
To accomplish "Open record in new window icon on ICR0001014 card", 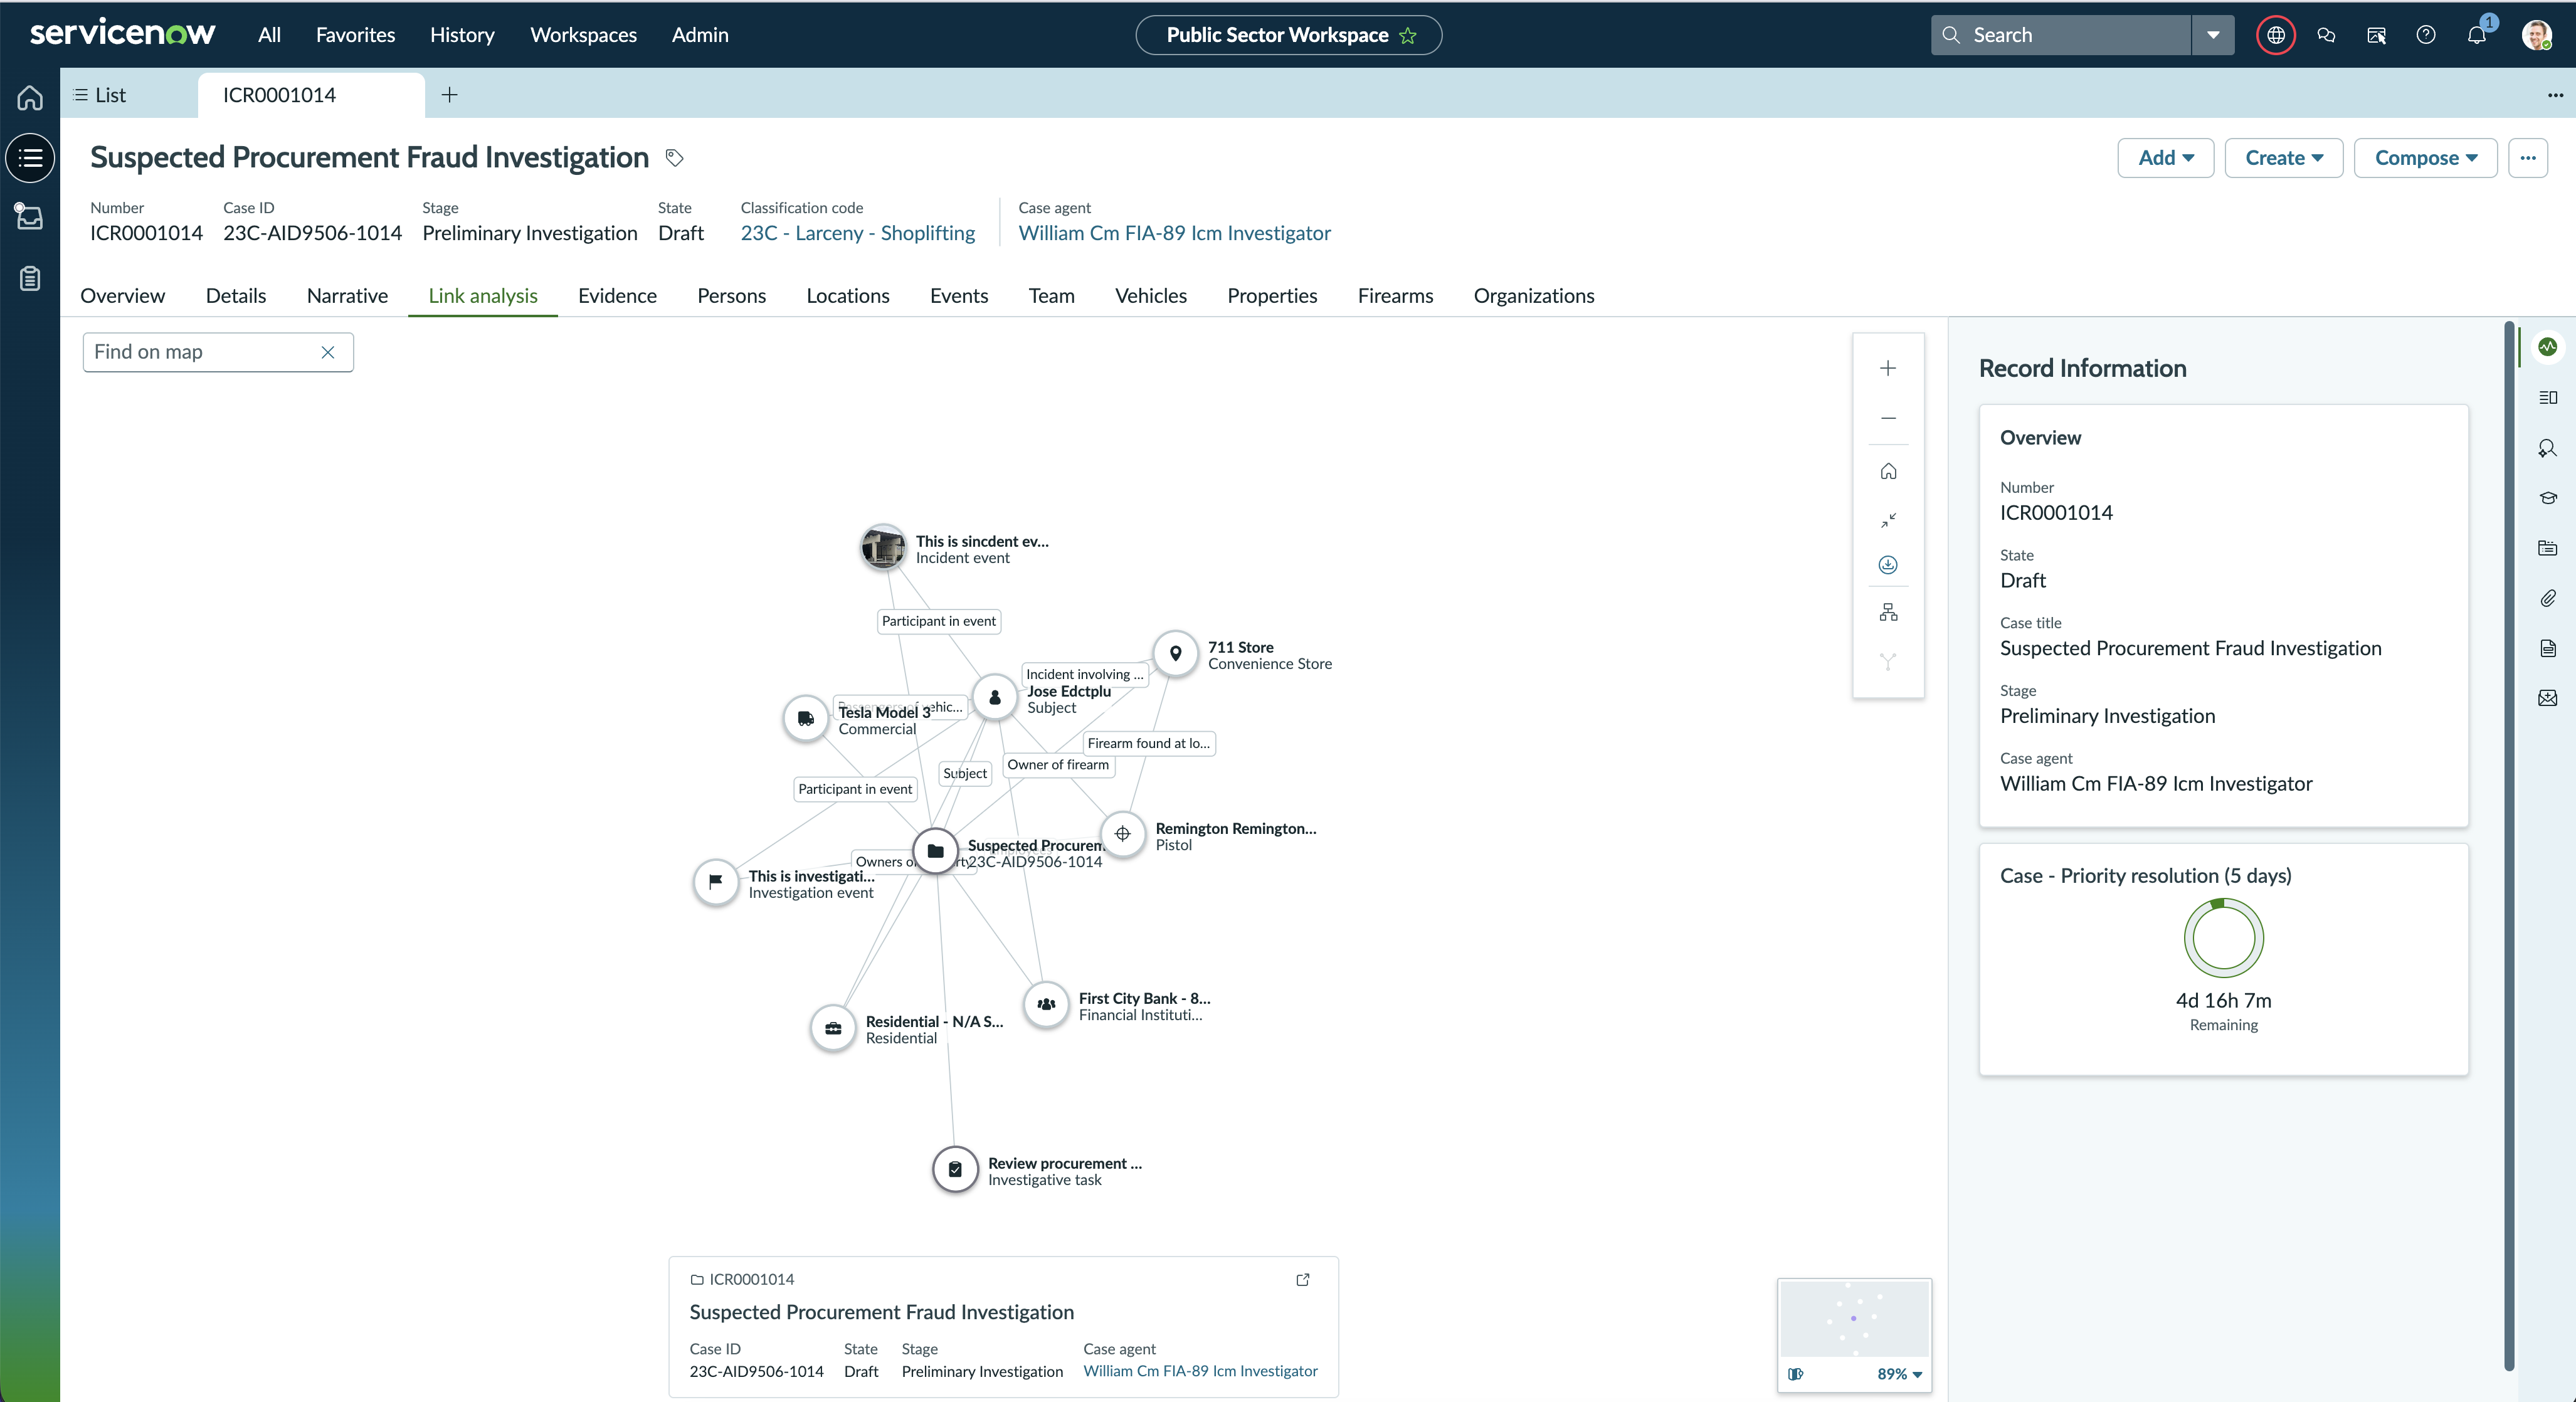I will point(1302,1279).
